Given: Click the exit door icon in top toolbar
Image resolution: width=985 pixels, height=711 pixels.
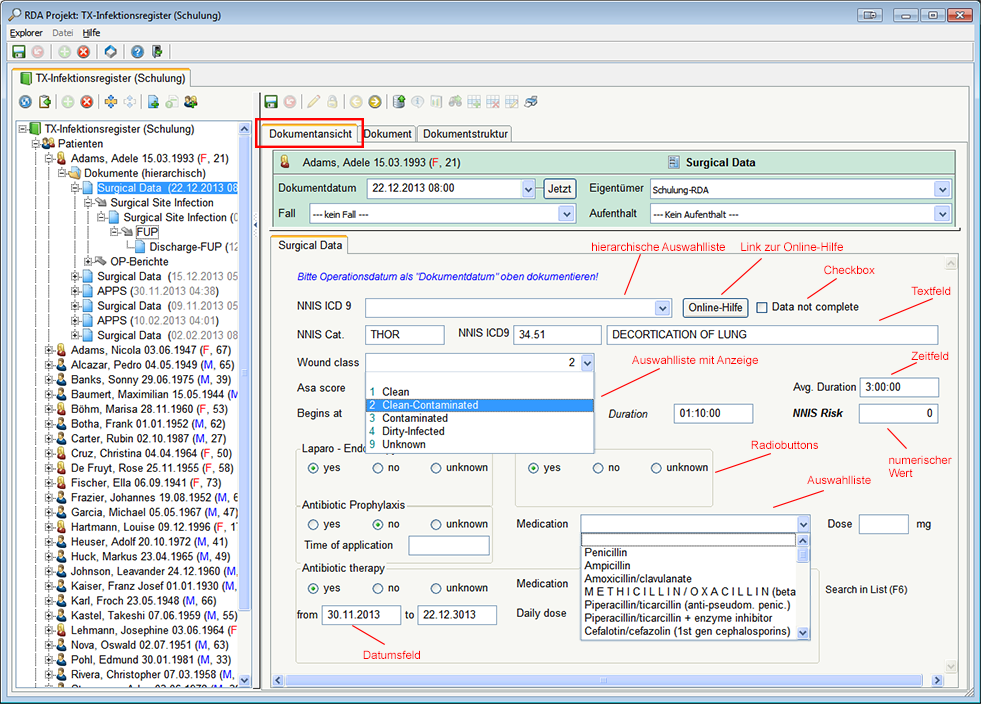Looking at the screenshot, I should pos(157,51).
